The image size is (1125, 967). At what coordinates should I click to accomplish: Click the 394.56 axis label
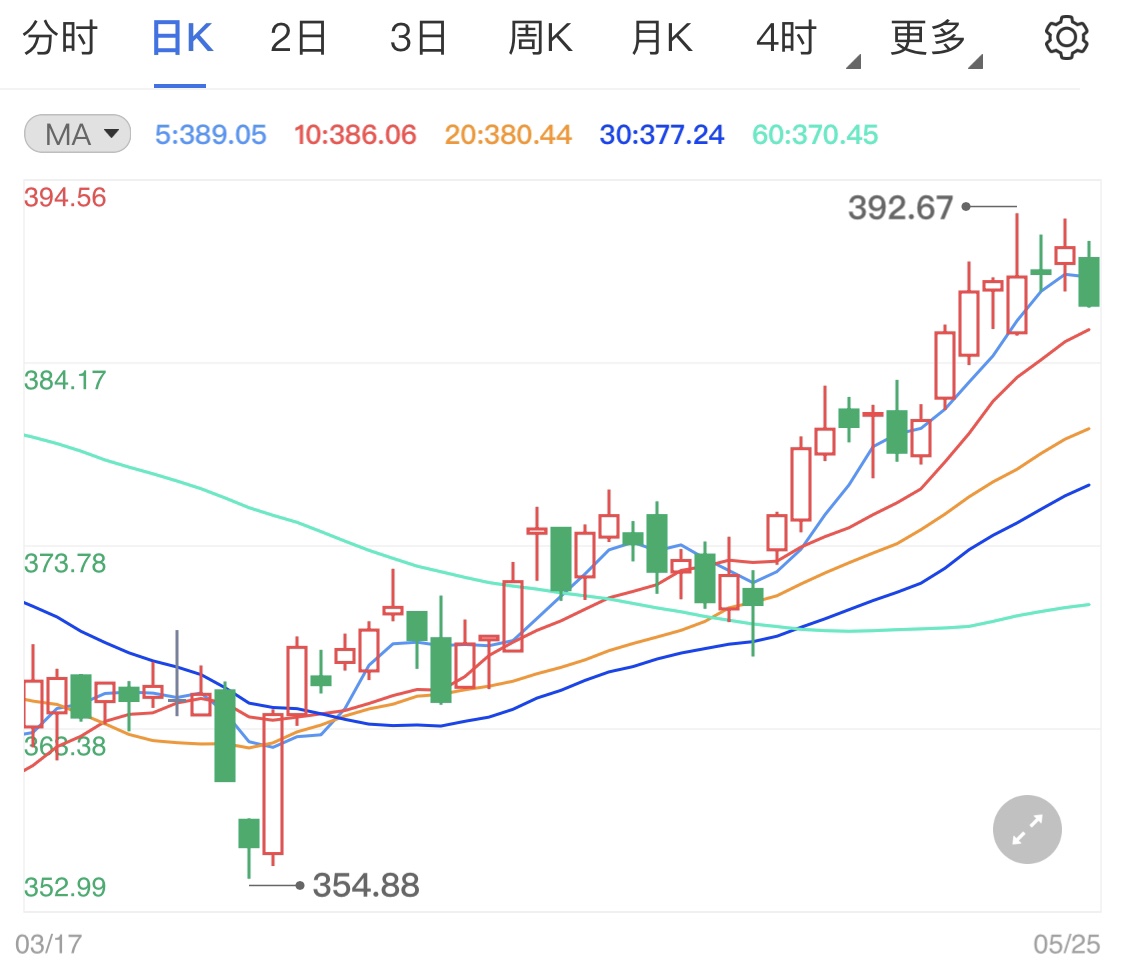pyautogui.click(x=65, y=198)
